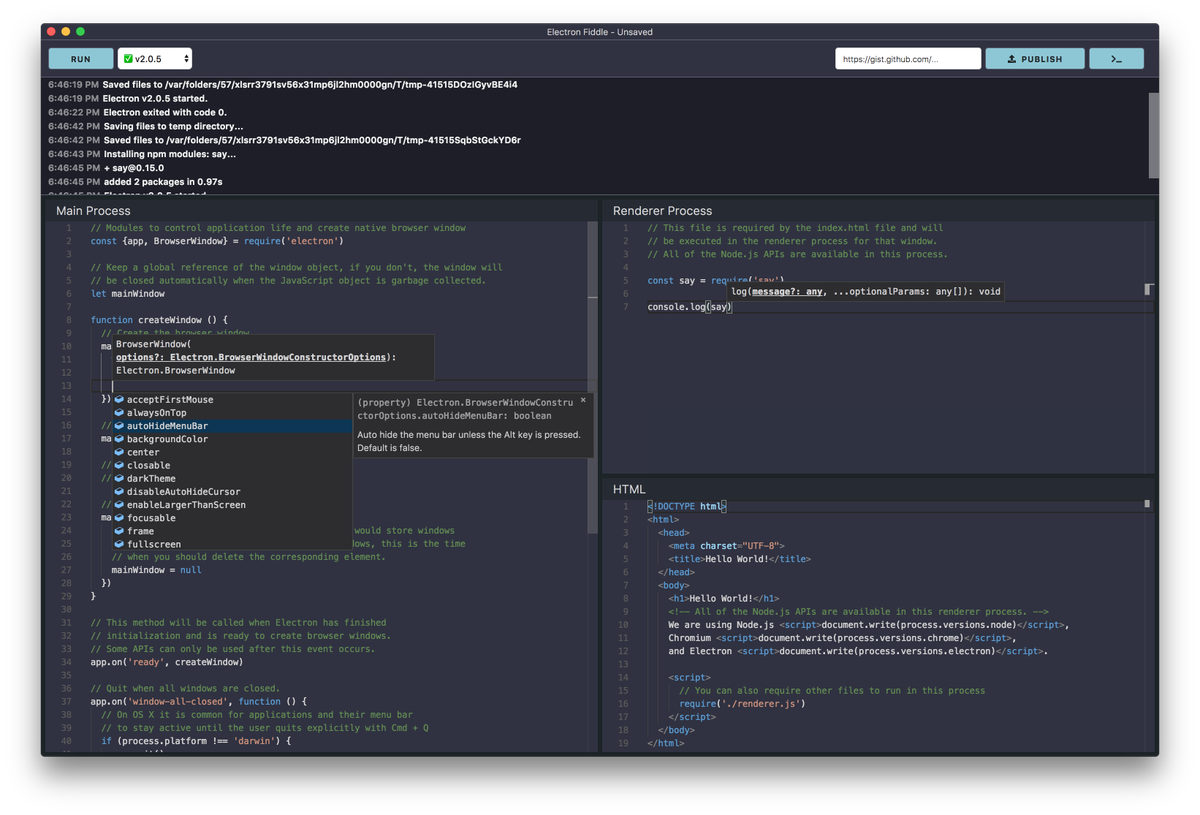Click 'let mainWindow' on line 6

click(127, 294)
